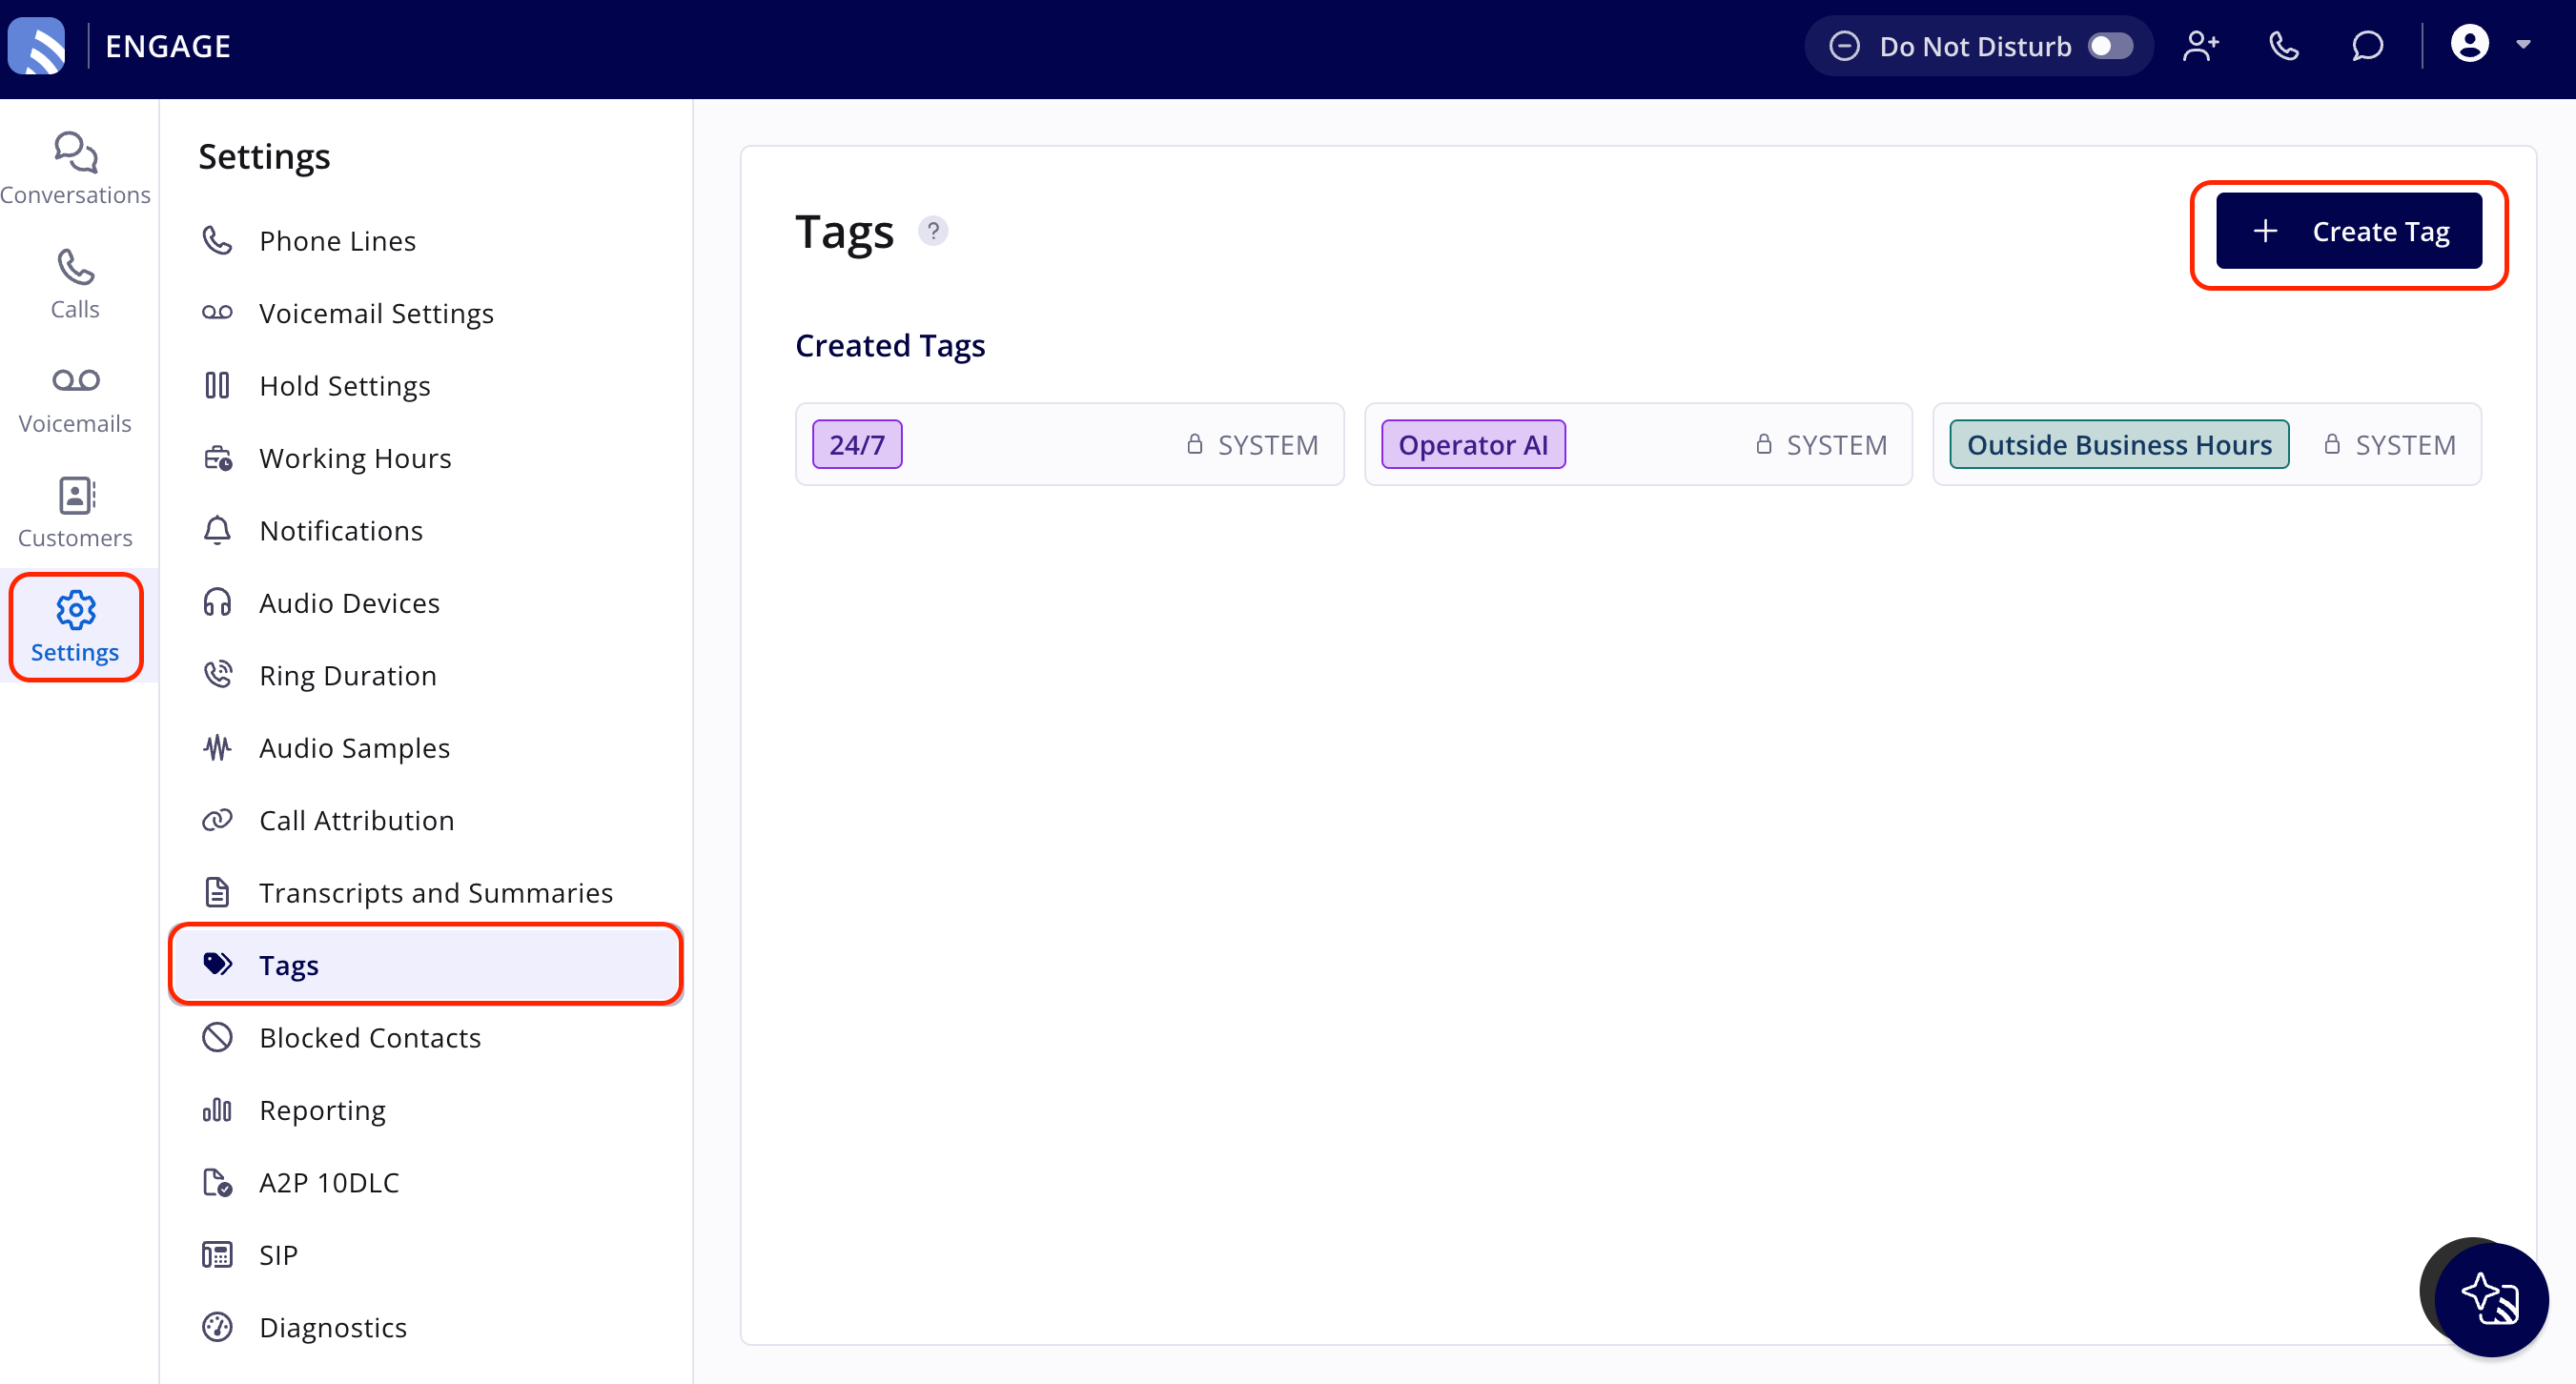Click the user profile avatar icon
The image size is (2576, 1384).
2469,44
